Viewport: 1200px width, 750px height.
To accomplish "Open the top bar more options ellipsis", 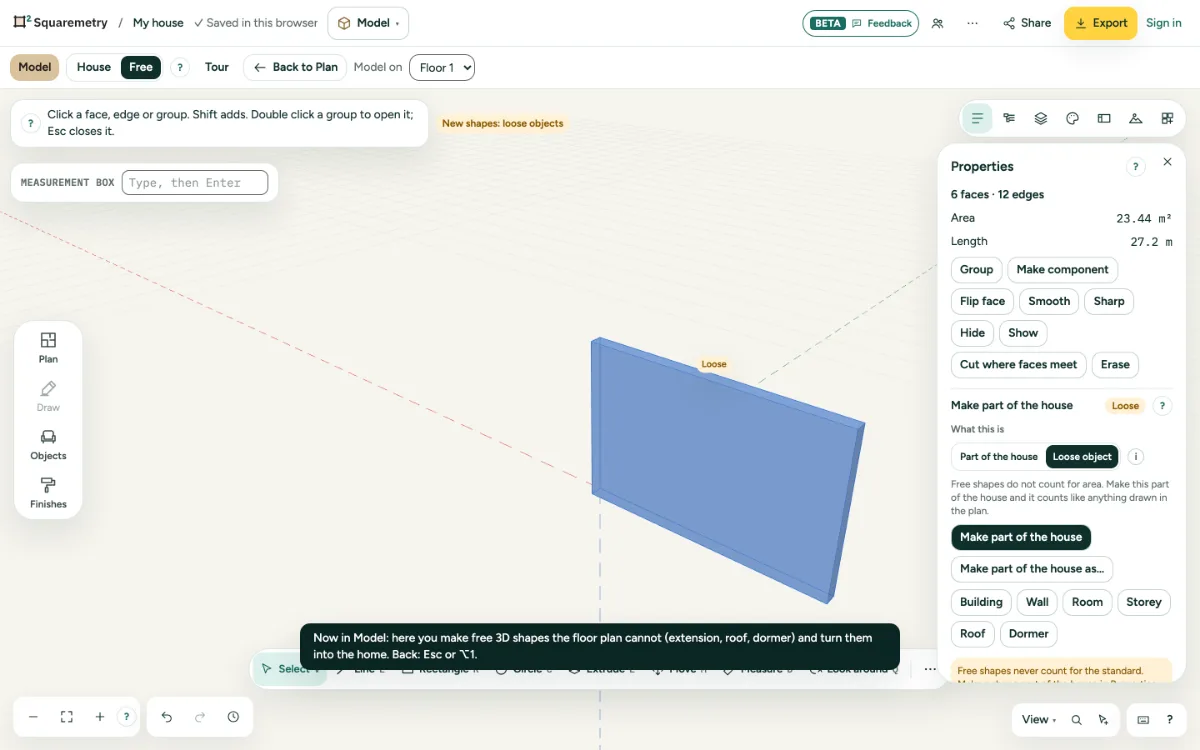I will point(972,23).
